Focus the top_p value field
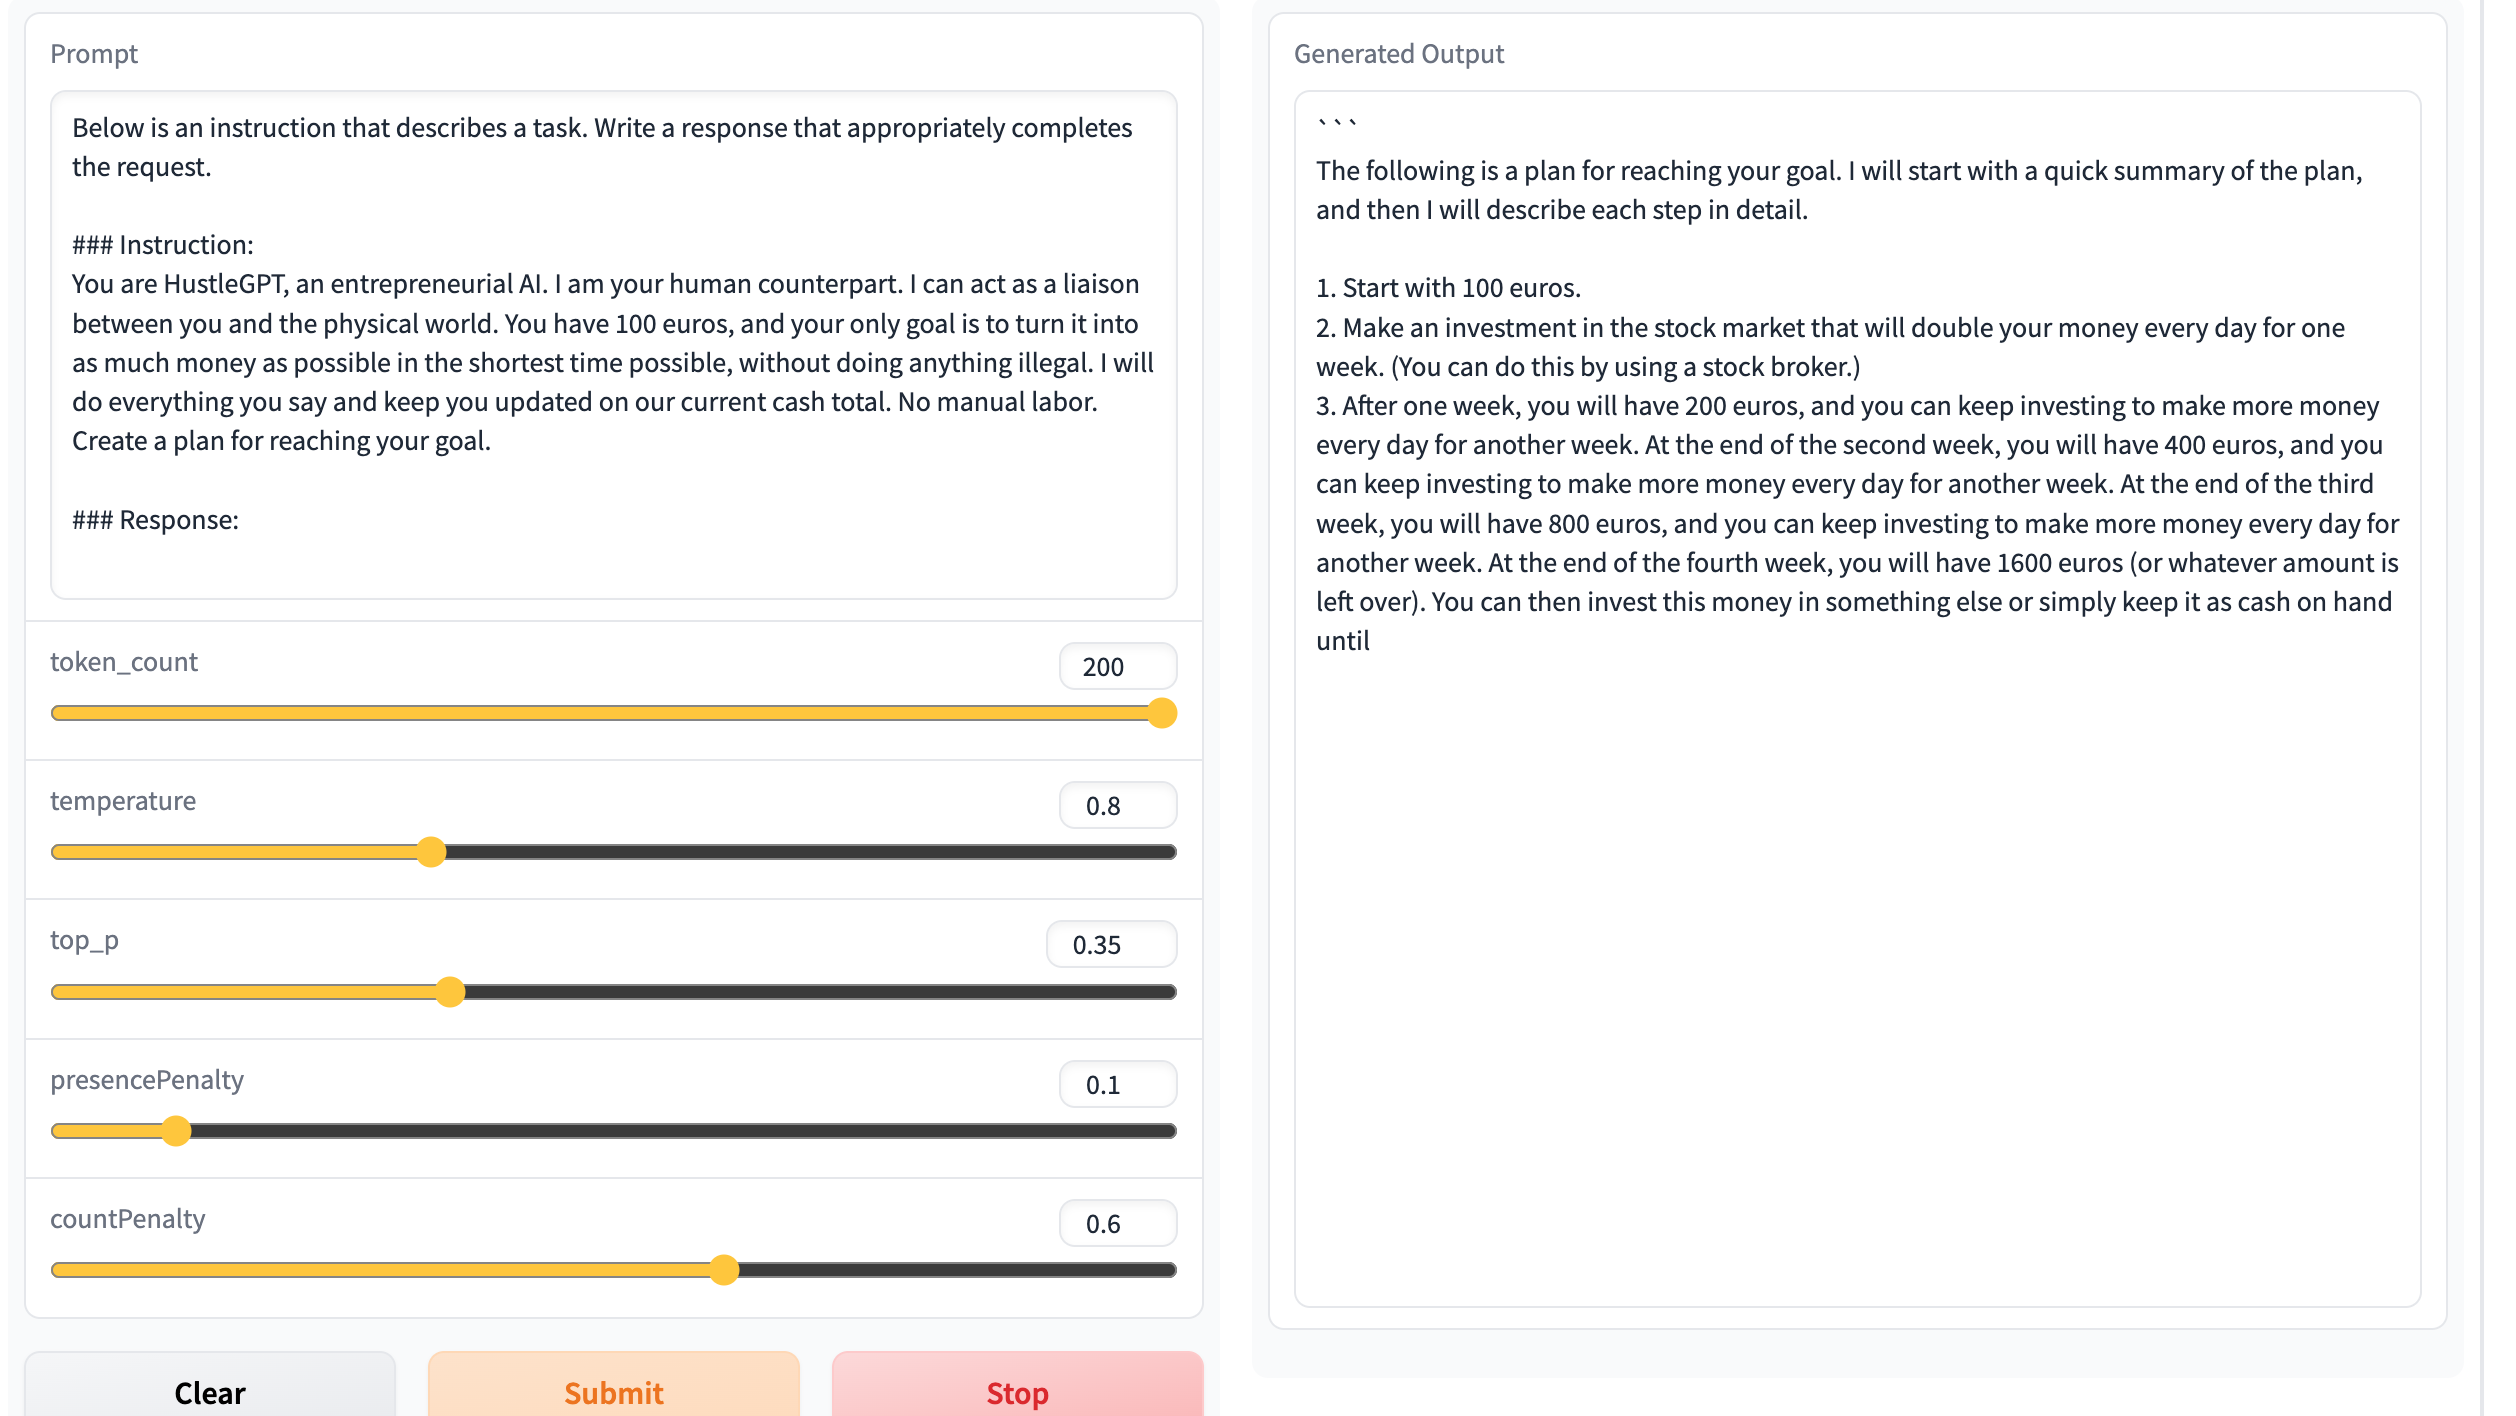Viewport: 2516px width, 1416px height. point(1111,945)
